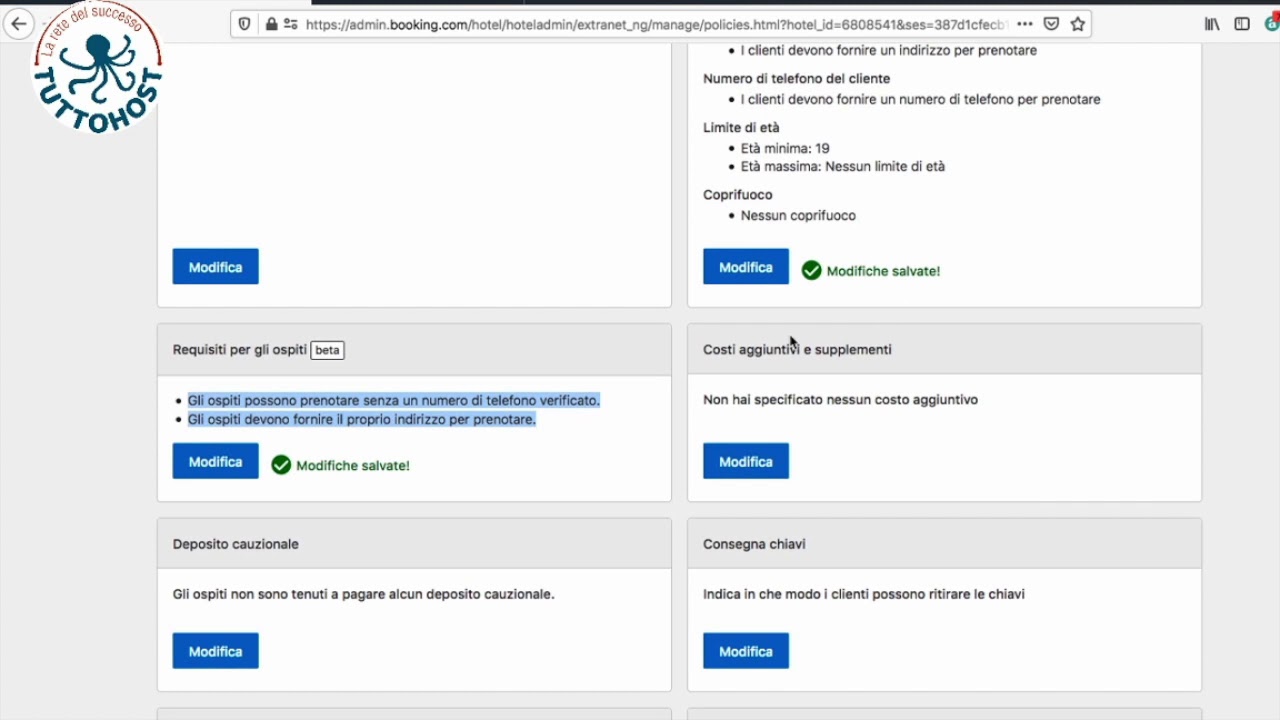1280x720 pixels.
Task: Click text about unverified phone number booking
Action: coord(394,400)
